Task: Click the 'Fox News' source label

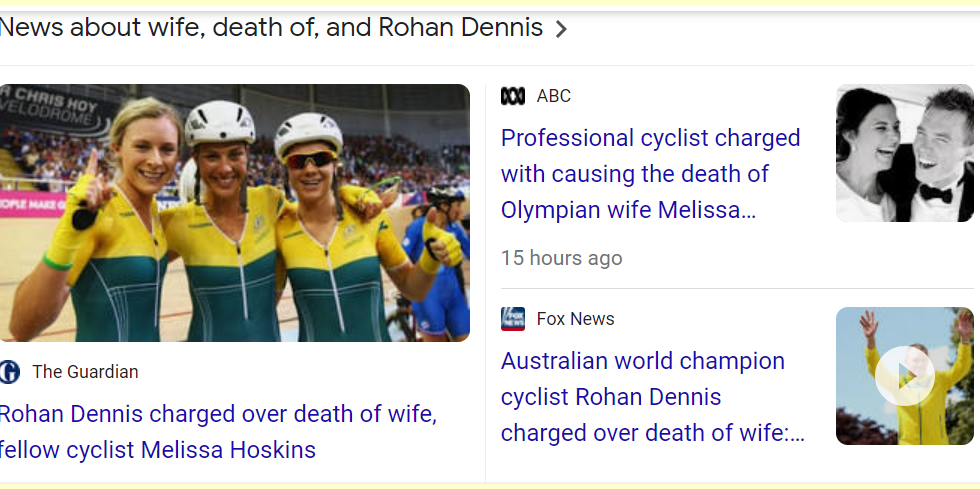Action: [x=575, y=319]
